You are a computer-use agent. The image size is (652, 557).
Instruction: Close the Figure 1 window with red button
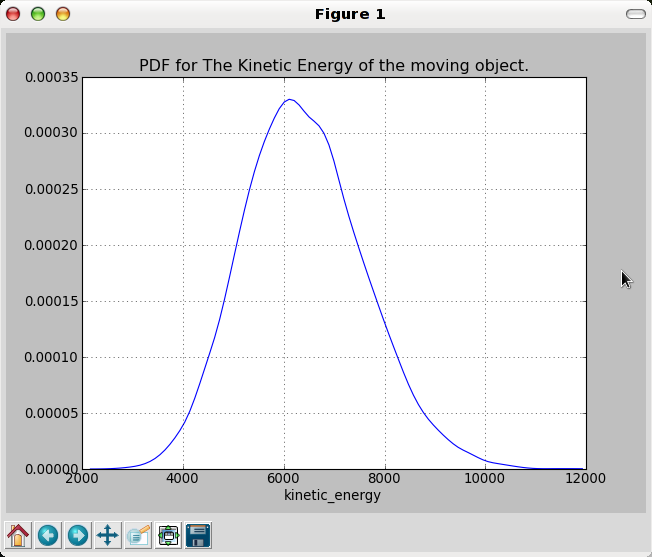click(x=13, y=14)
